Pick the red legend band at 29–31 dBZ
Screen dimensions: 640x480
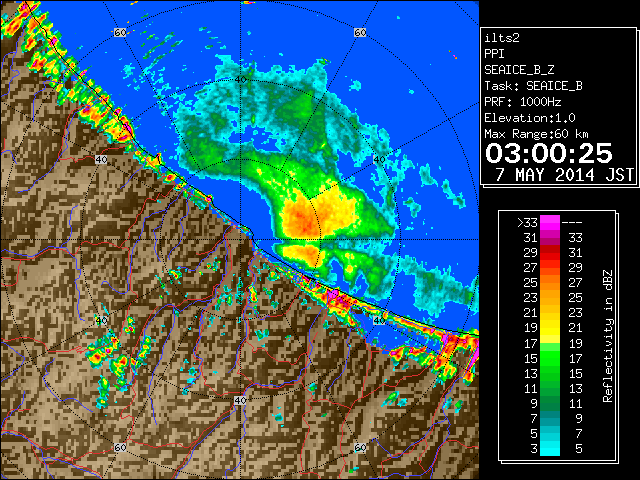point(550,253)
